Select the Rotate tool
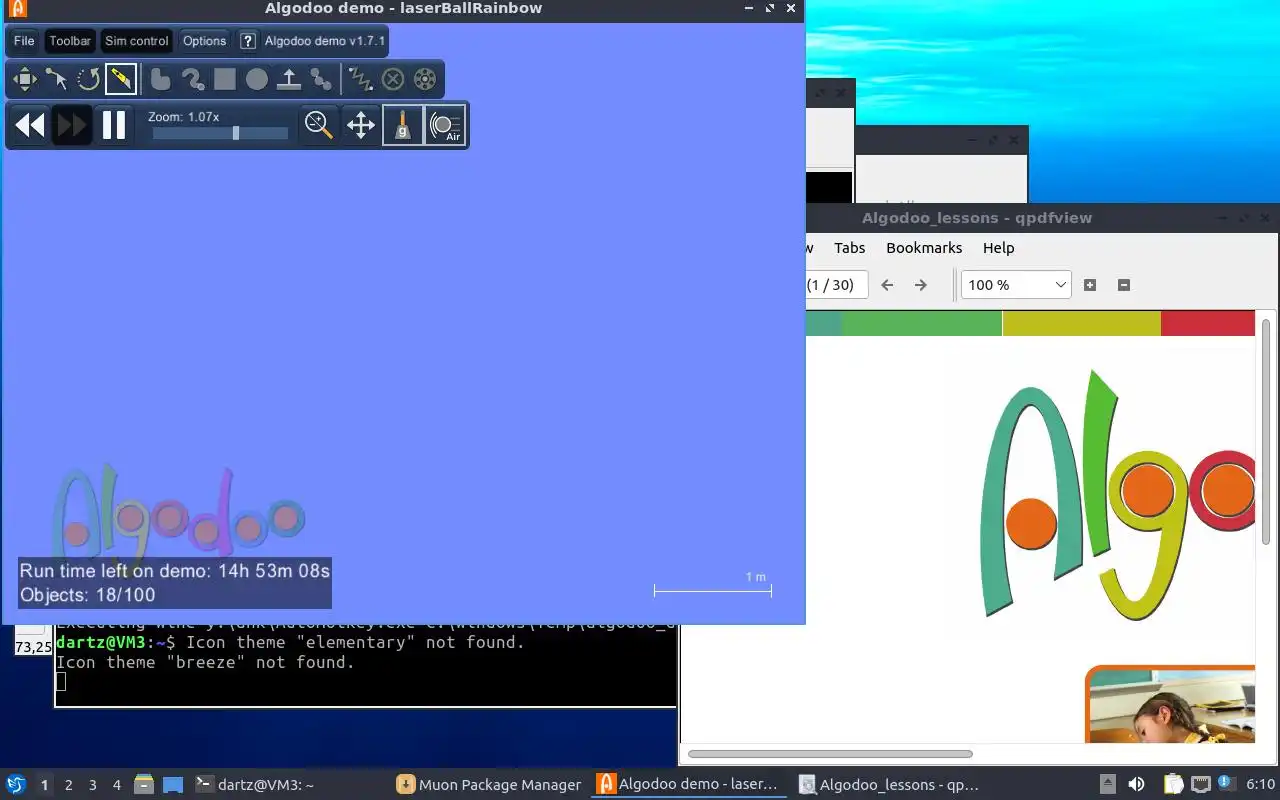 point(88,79)
